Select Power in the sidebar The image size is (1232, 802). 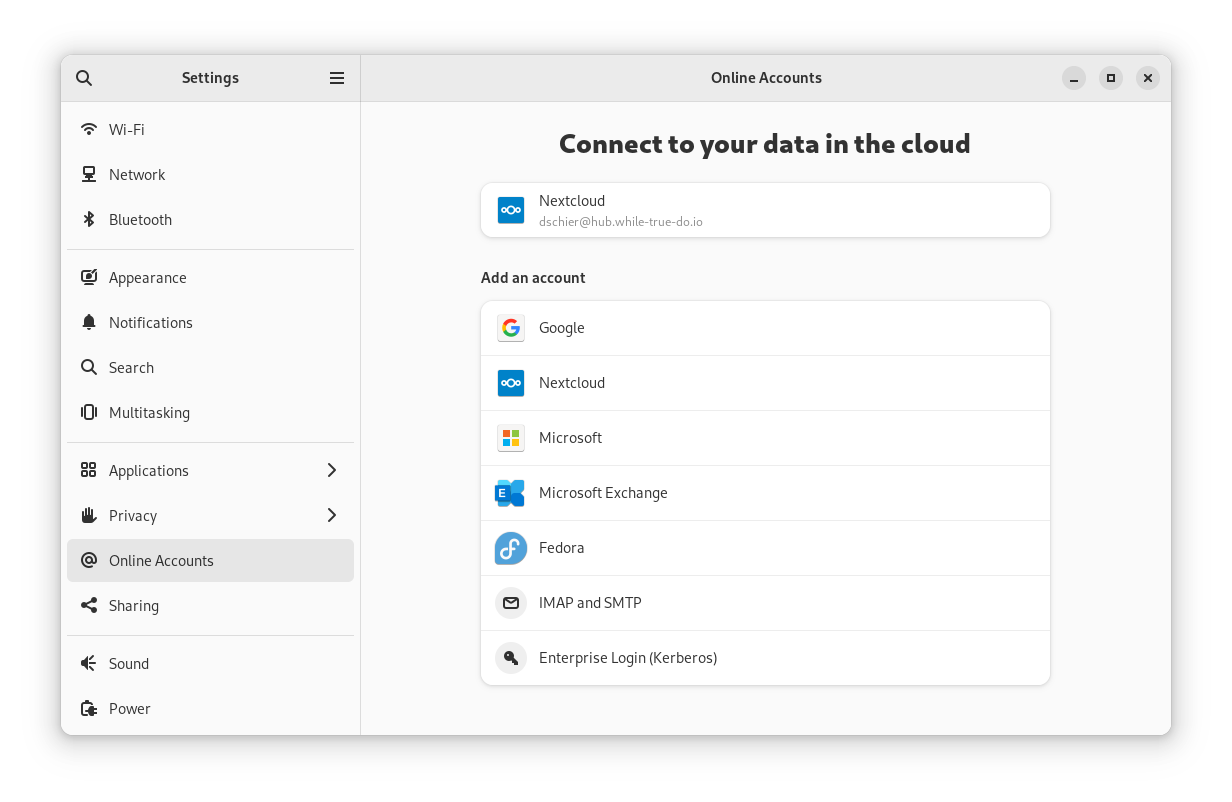point(210,708)
